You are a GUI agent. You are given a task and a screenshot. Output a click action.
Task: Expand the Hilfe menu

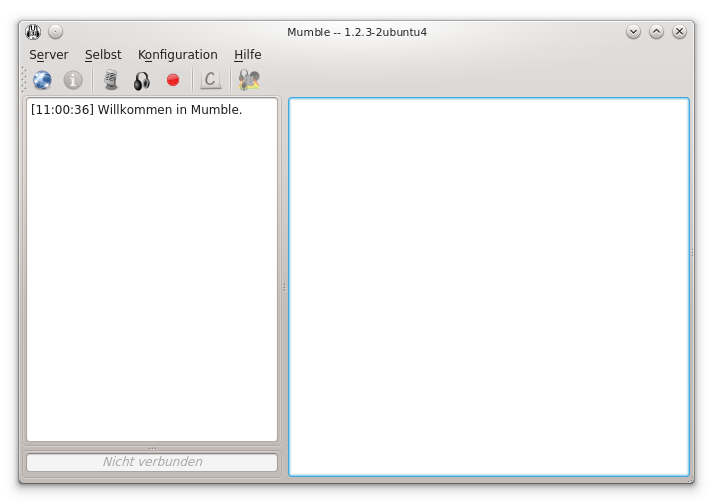247,55
